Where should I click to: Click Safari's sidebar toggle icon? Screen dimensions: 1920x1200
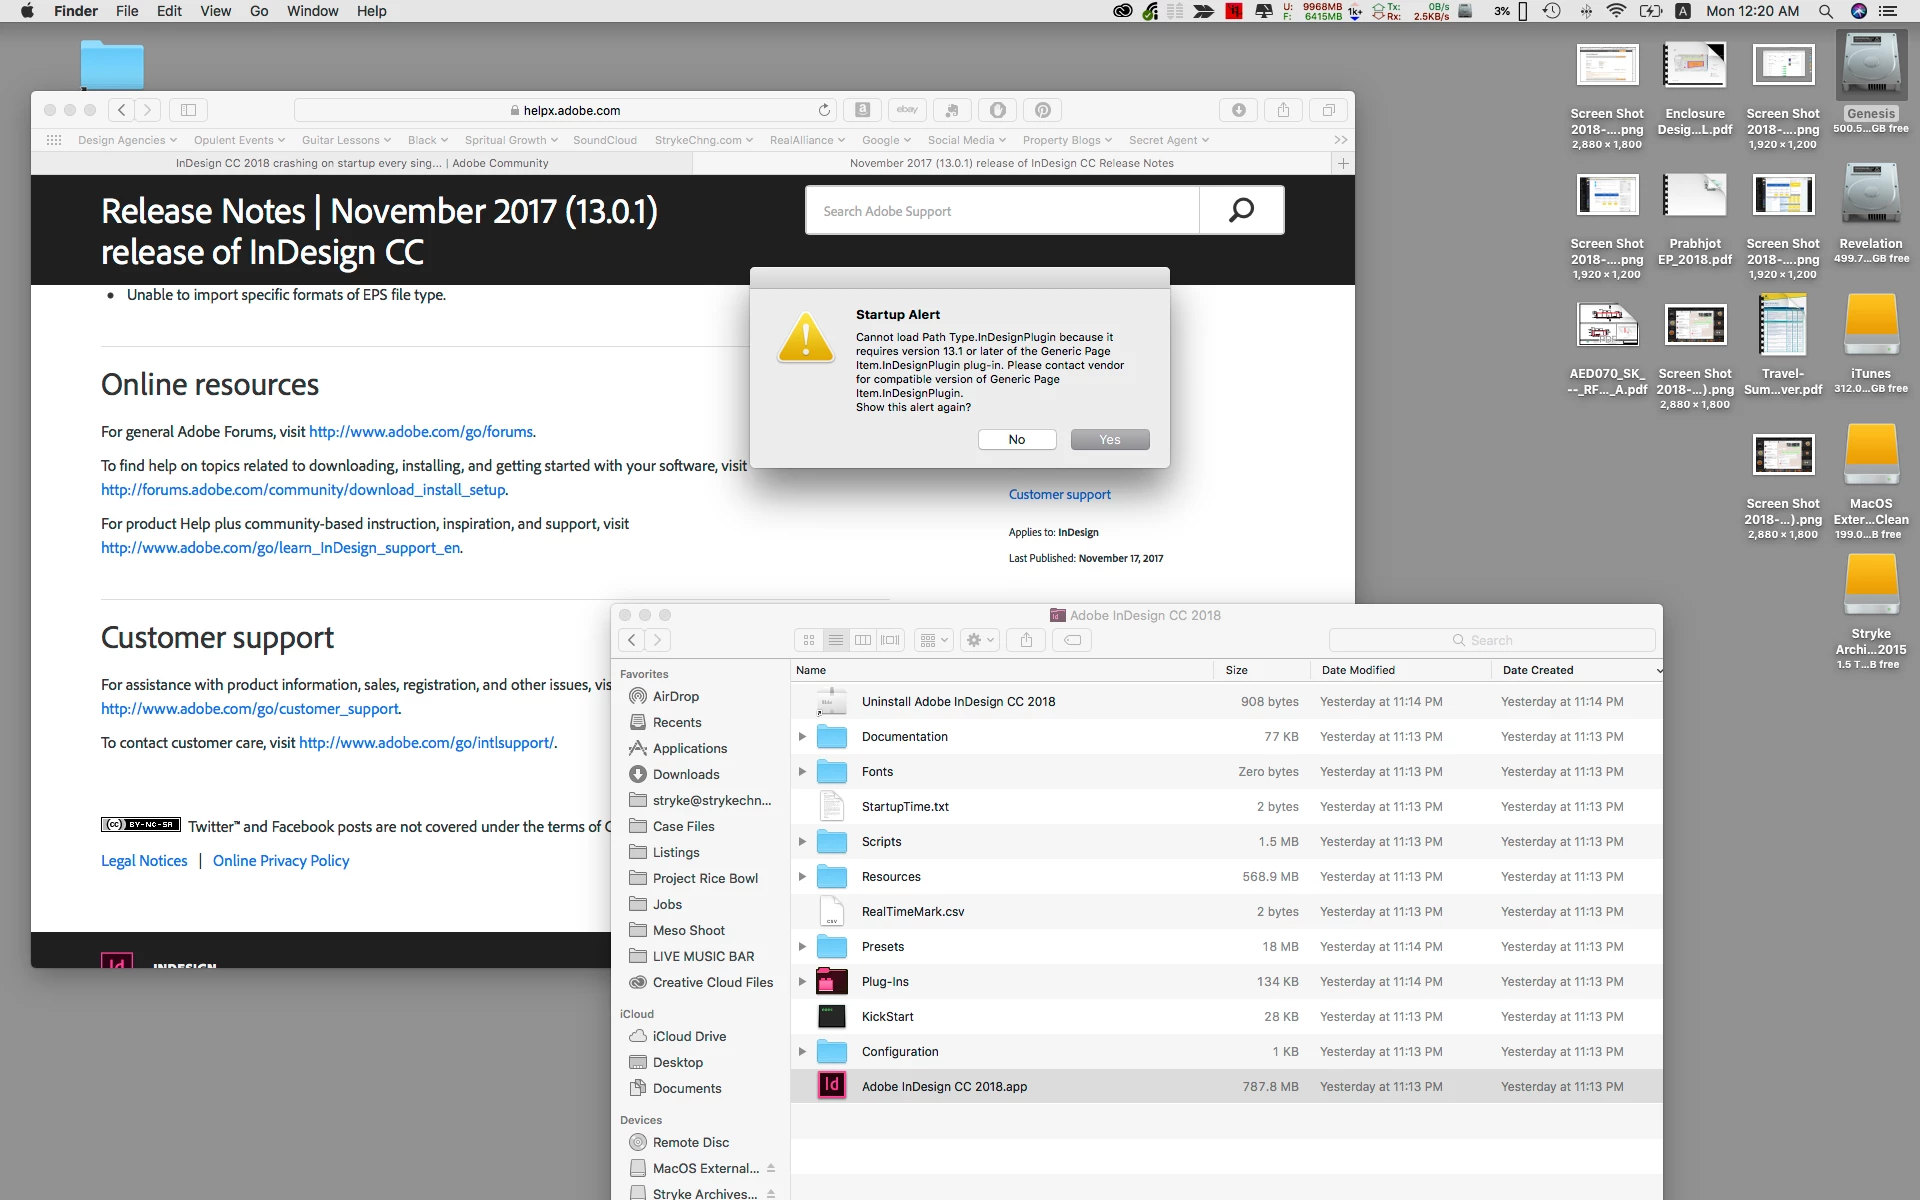click(x=188, y=110)
